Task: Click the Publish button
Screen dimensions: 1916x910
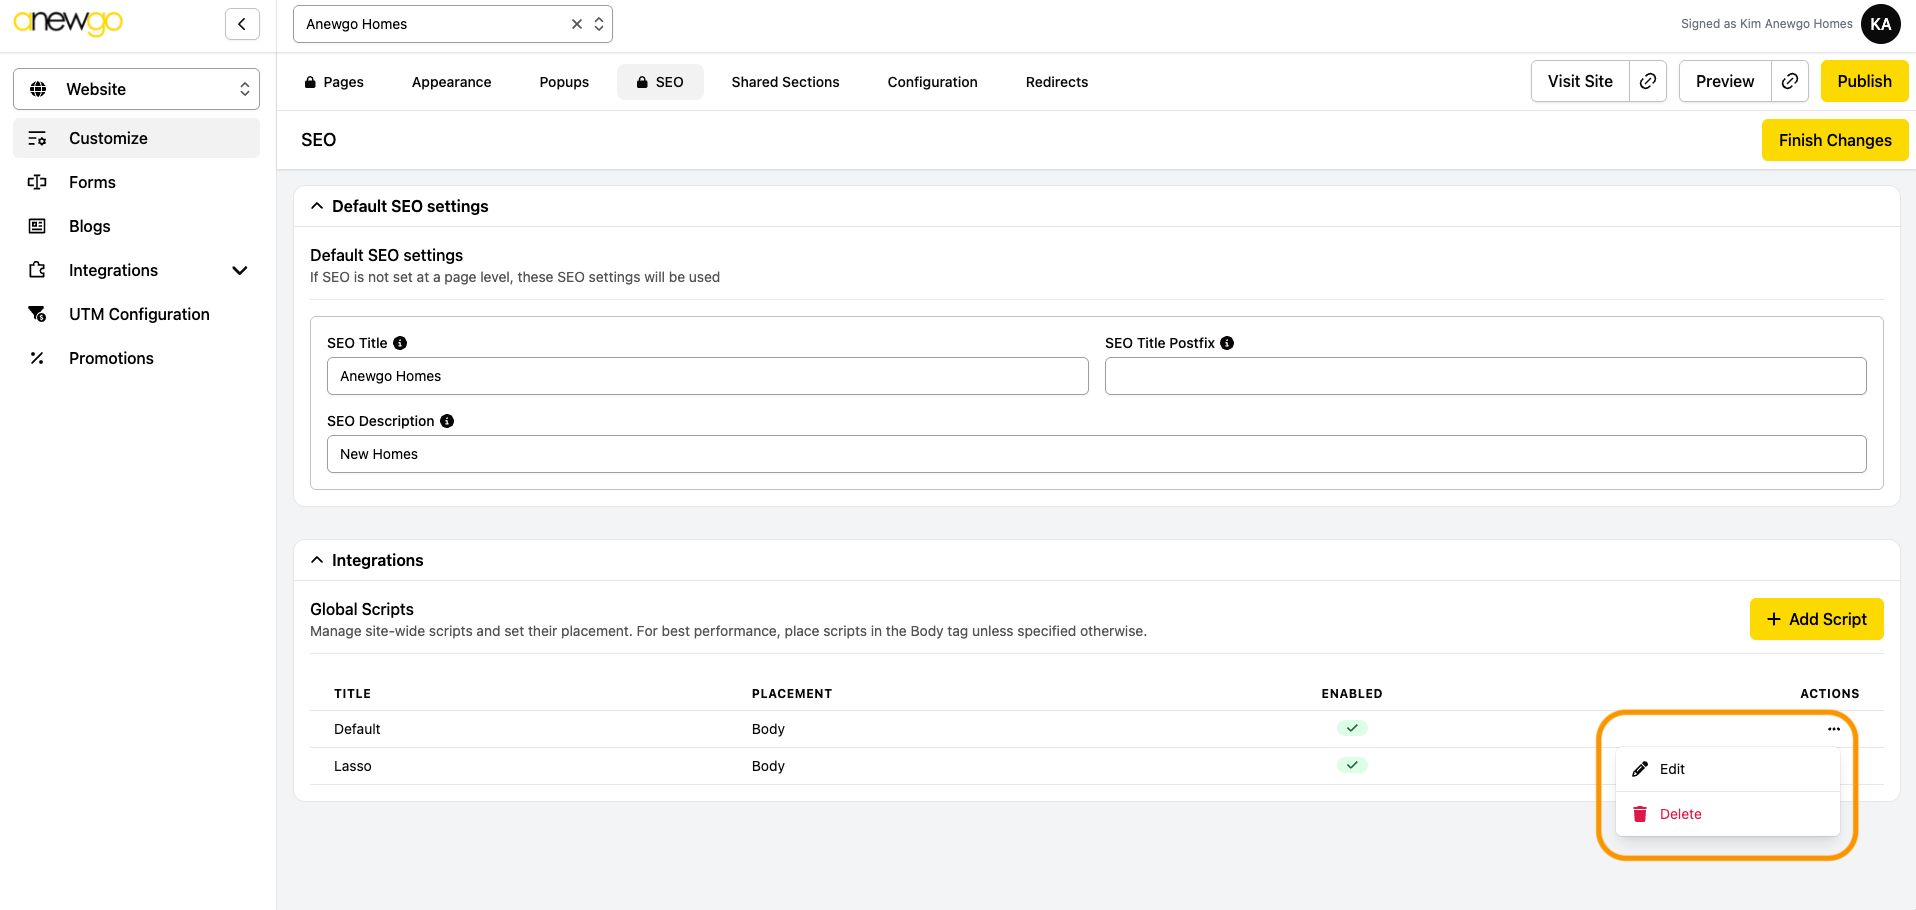Action: (x=1864, y=81)
